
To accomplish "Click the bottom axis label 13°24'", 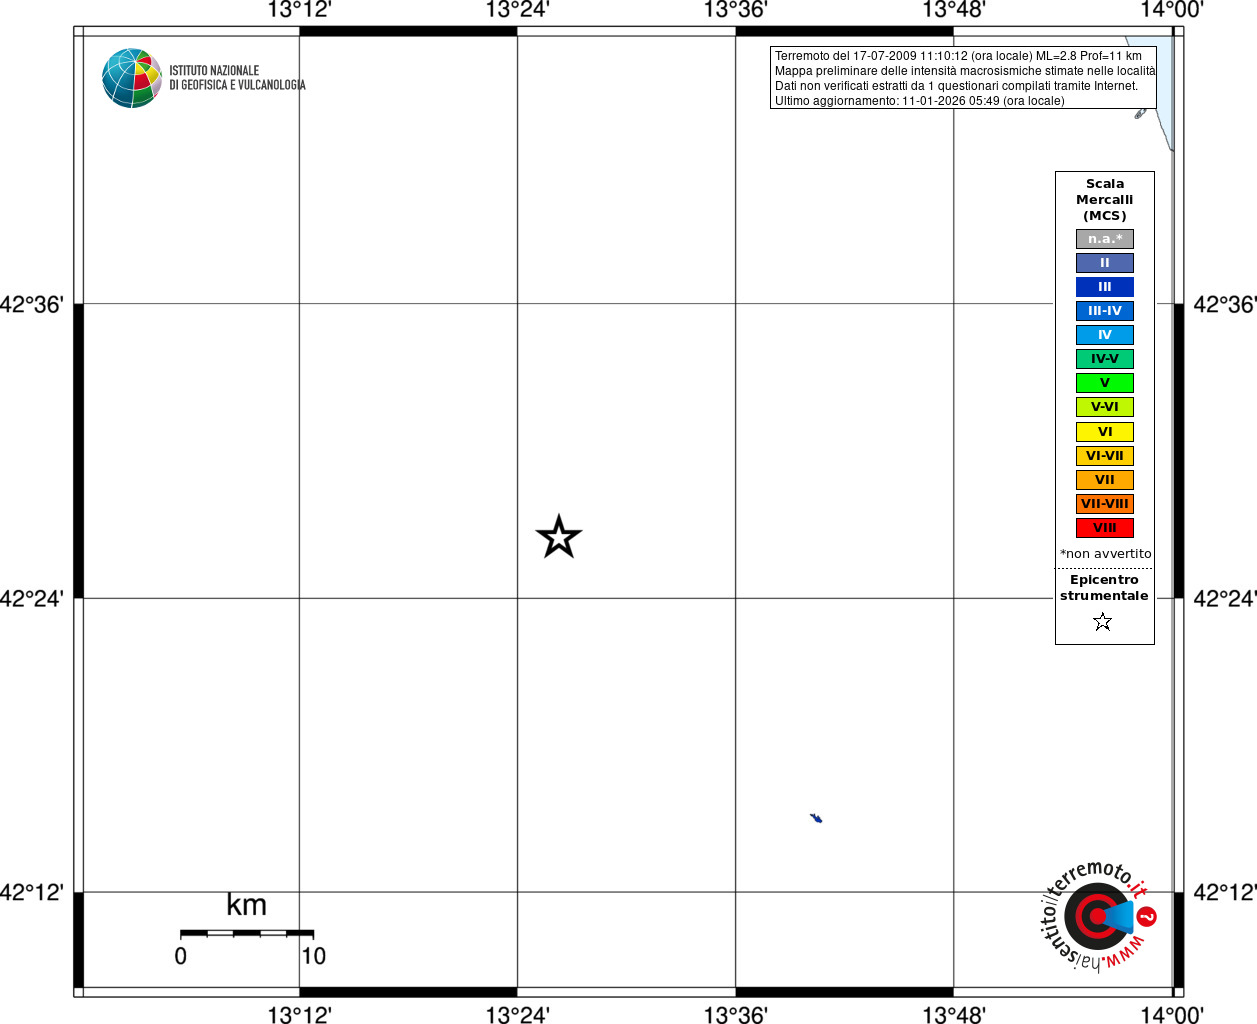I will (517, 1015).
